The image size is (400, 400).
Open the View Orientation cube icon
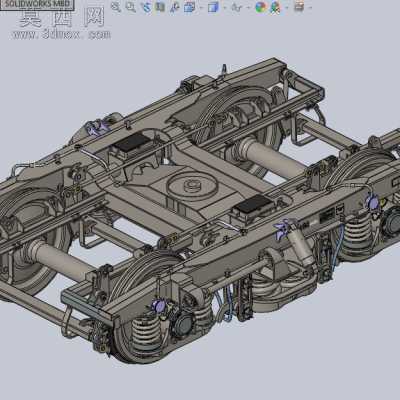click(190, 7)
